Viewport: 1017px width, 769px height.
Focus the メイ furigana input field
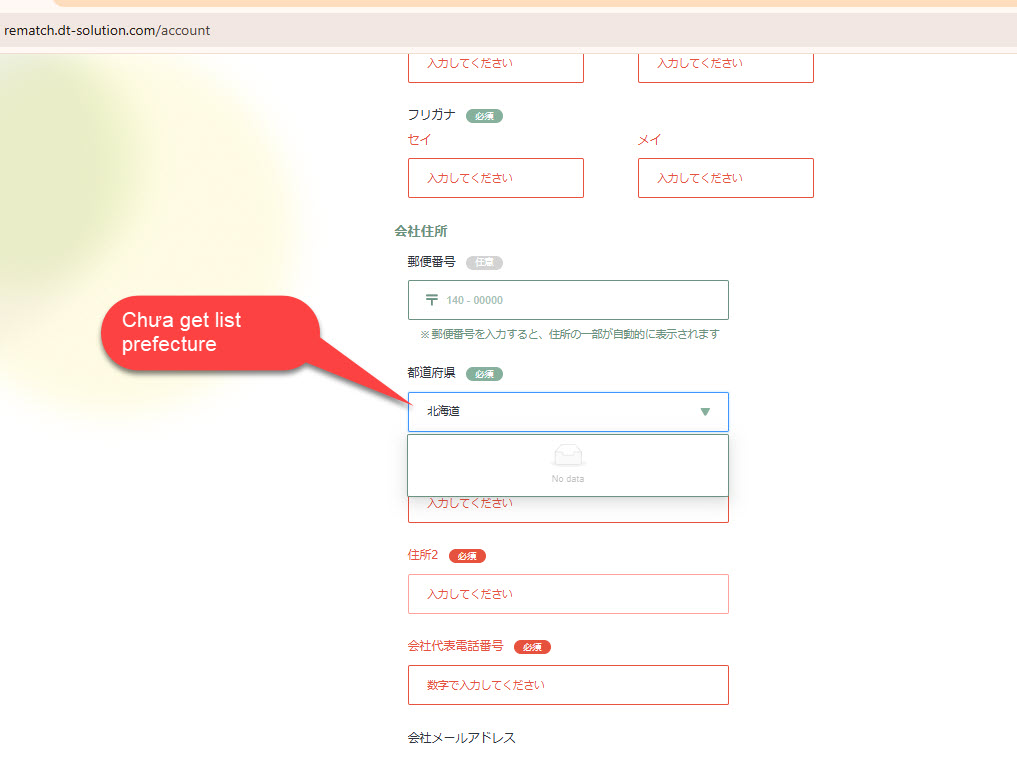coord(725,178)
